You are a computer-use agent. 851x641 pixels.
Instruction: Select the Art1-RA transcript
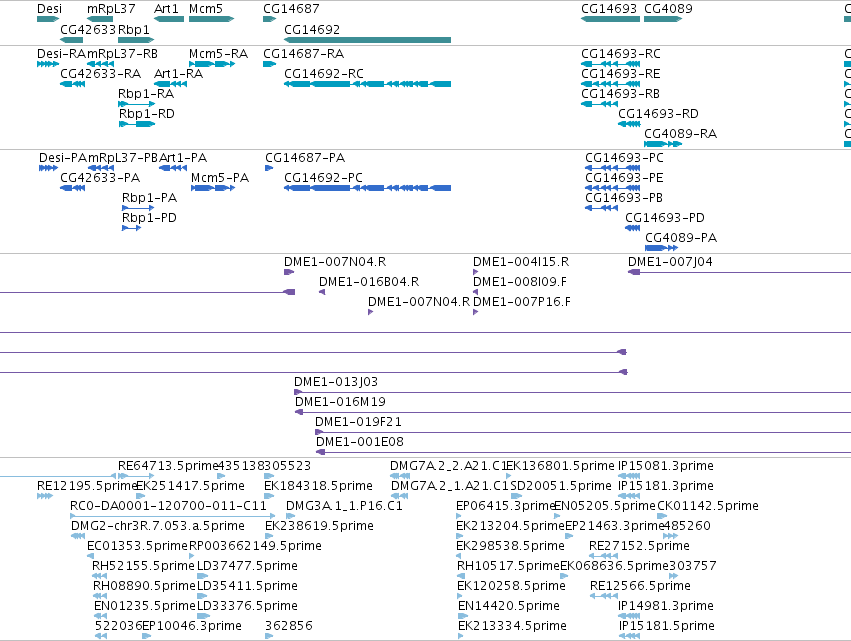(170, 84)
